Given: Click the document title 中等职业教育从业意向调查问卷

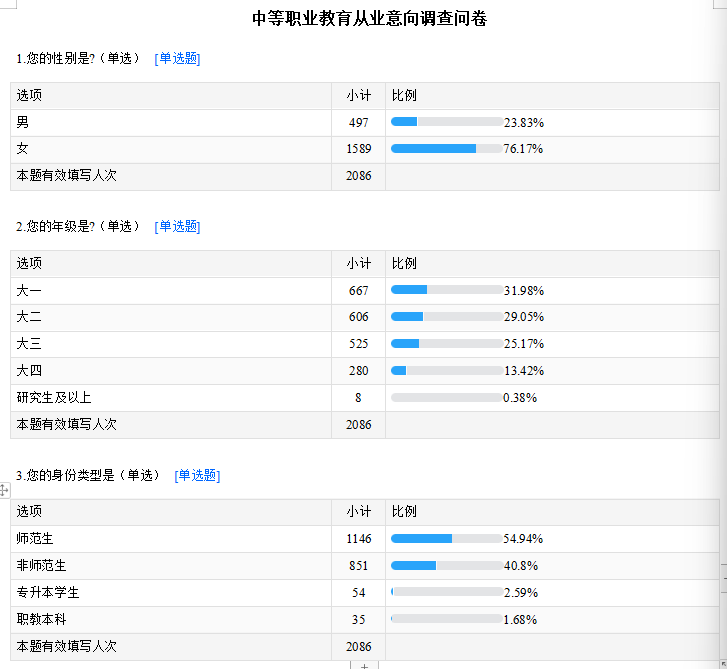Looking at the screenshot, I should click(x=369, y=18).
